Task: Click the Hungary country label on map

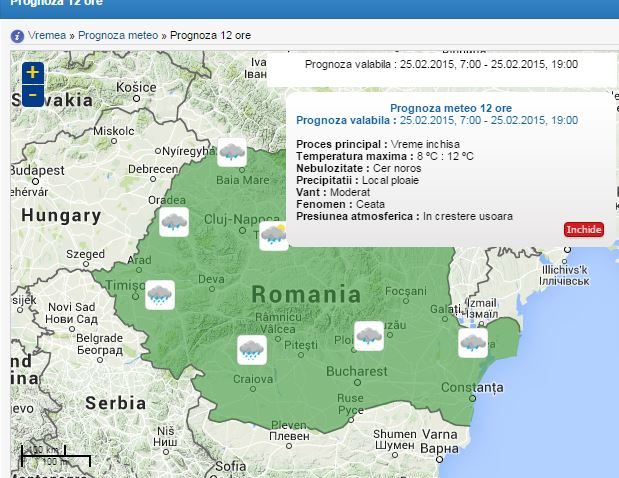Action: click(62, 216)
